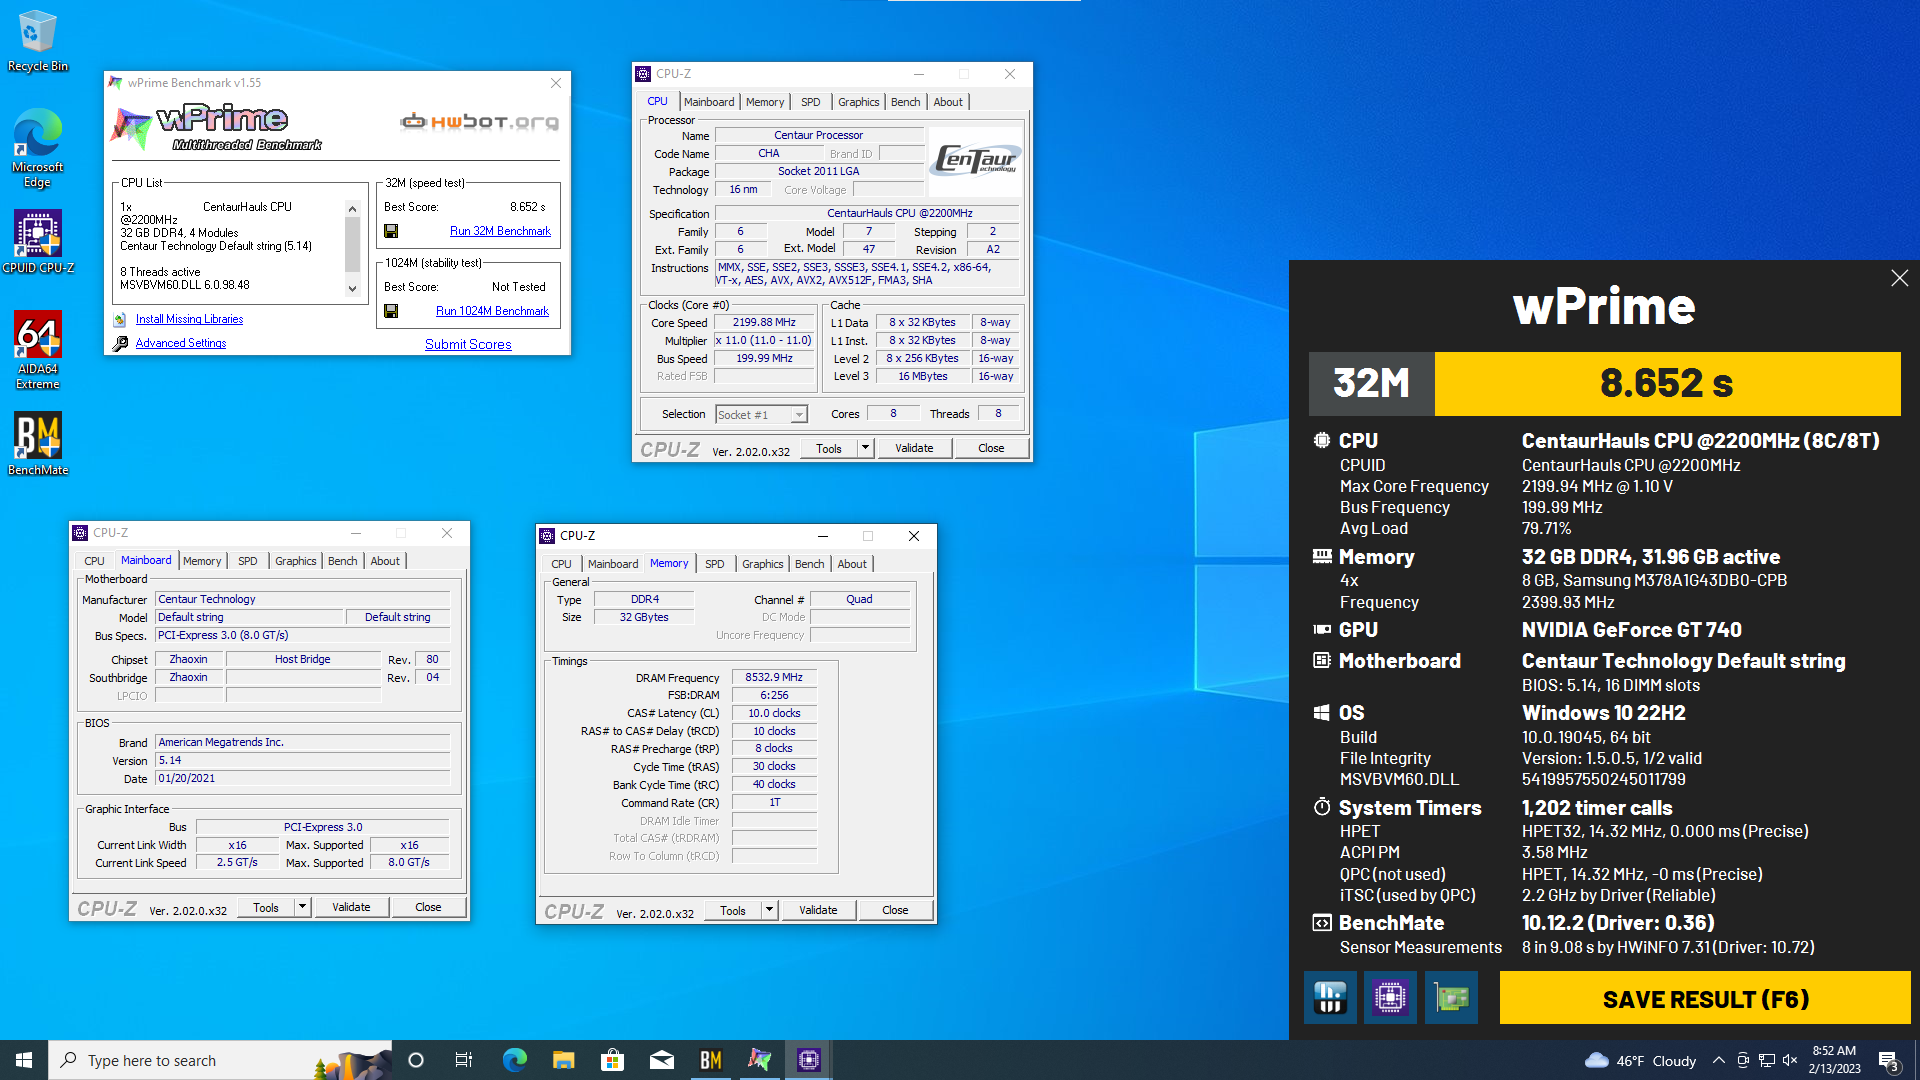
Task: Click SAVE RESULT (F6) button
Action: [x=1705, y=998]
